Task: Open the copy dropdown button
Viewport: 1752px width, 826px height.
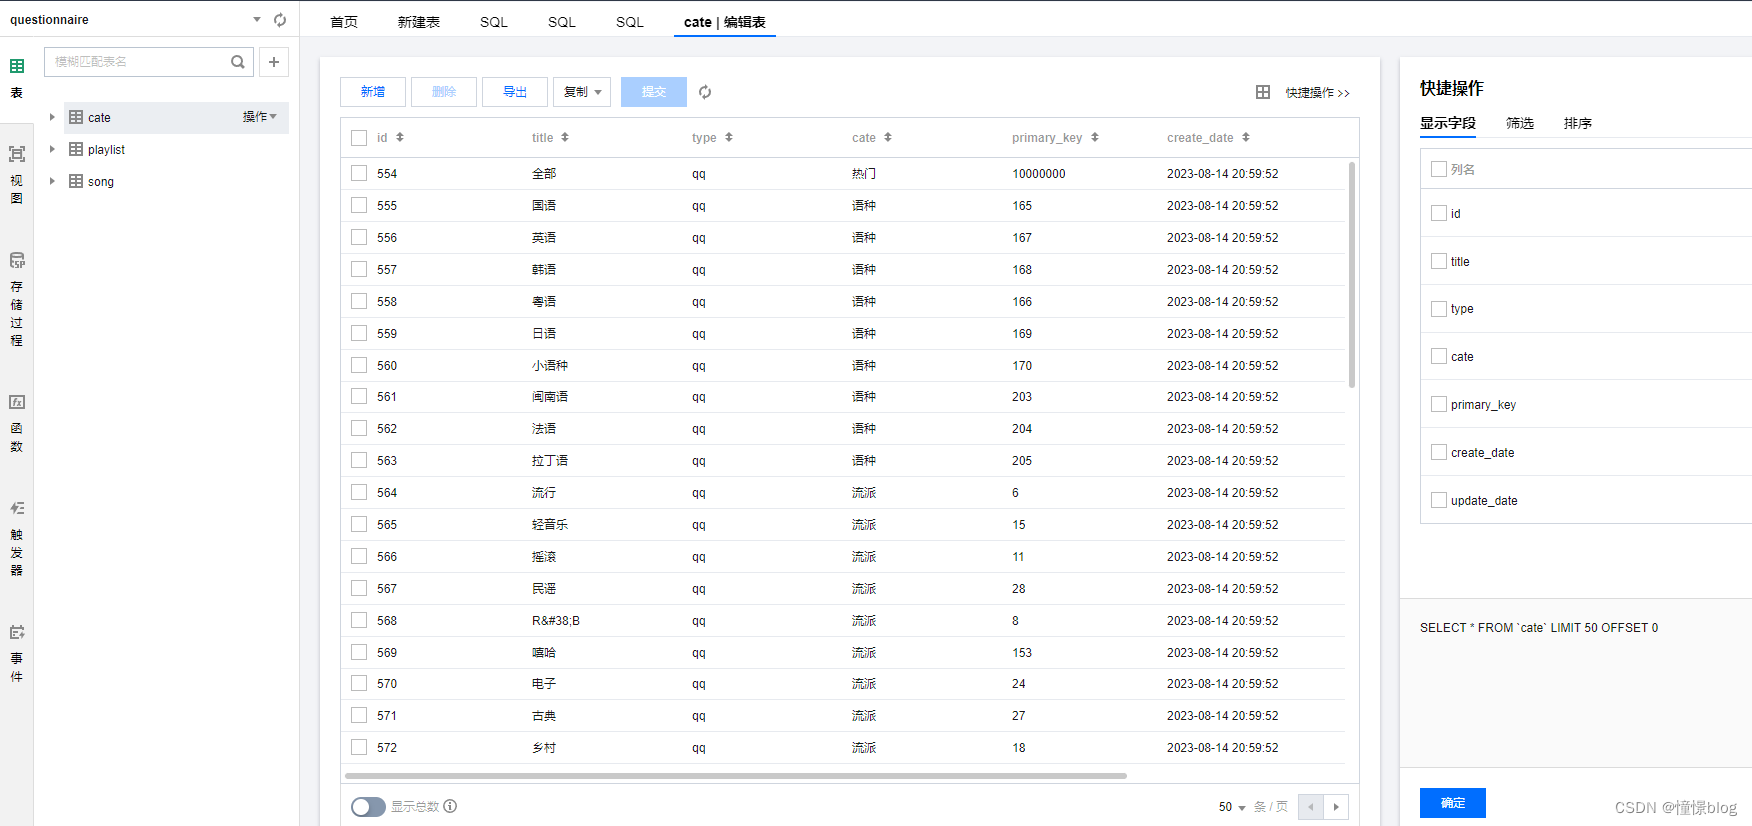Action: click(582, 92)
